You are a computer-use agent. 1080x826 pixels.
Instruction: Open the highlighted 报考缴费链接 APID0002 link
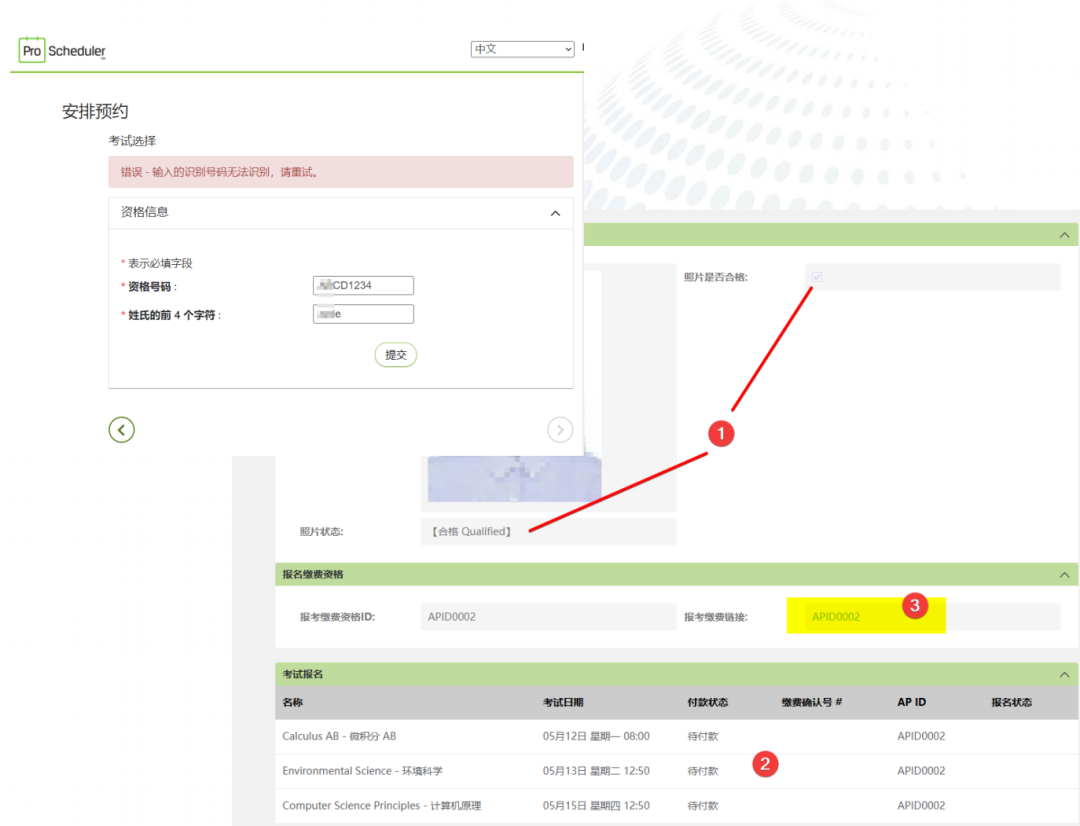pos(836,617)
